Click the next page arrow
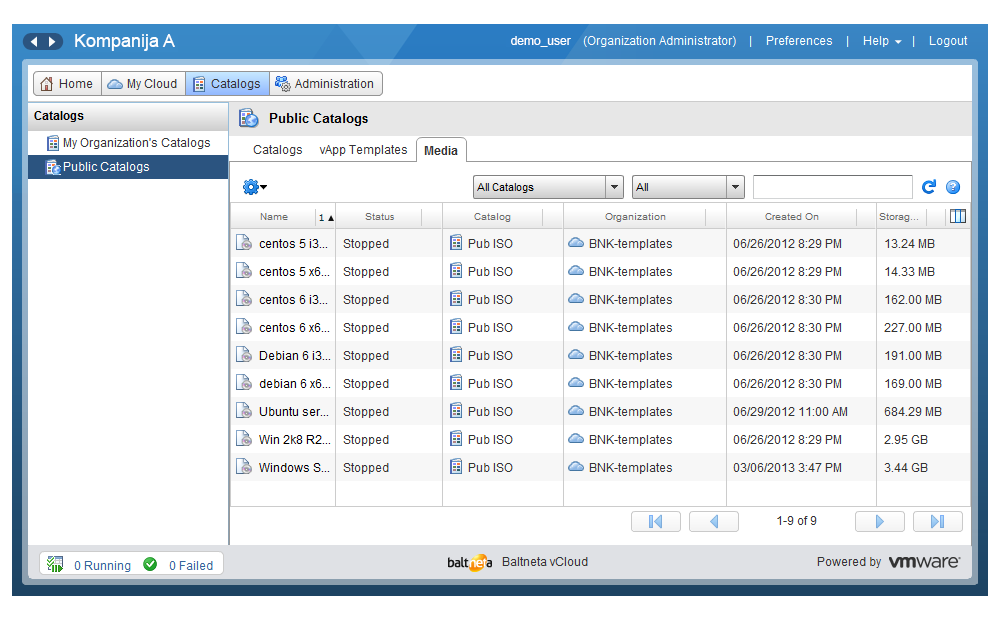 click(x=880, y=521)
